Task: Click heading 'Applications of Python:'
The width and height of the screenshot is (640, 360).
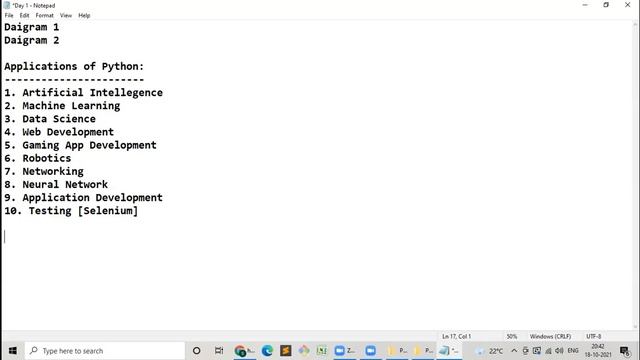Action: click(74, 67)
